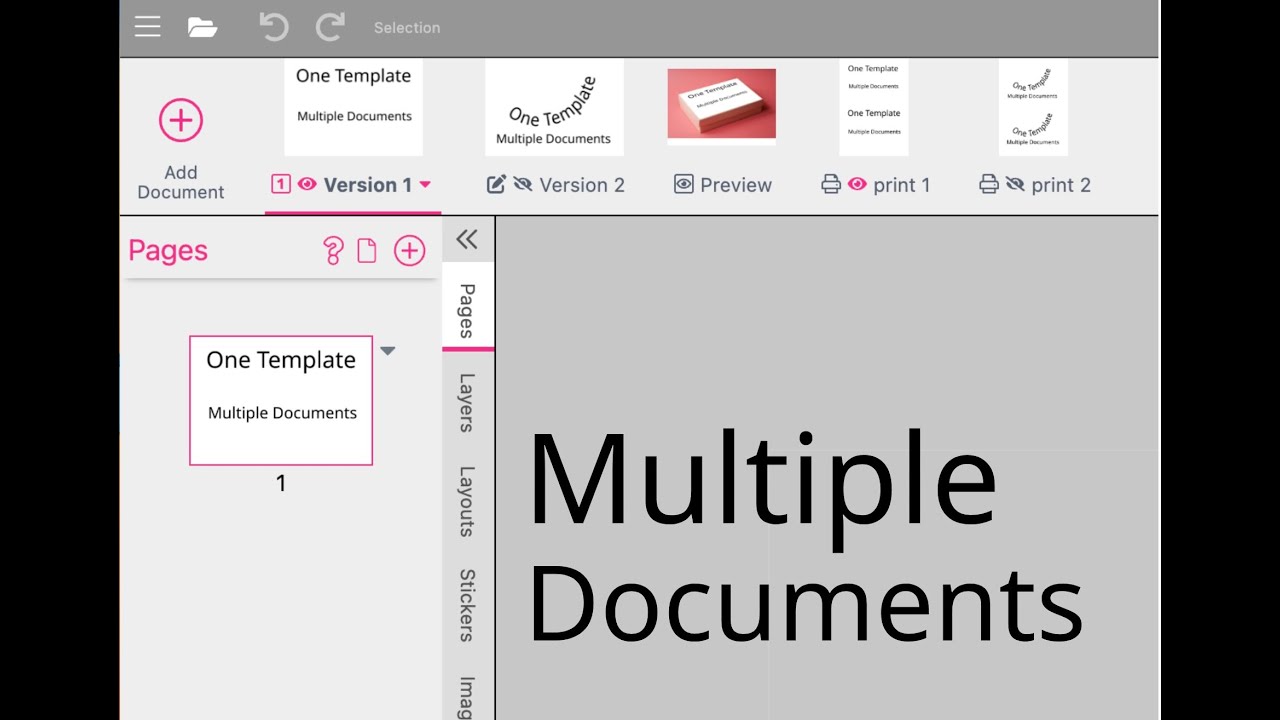
Task: Select the Pages side tab
Action: (x=466, y=311)
